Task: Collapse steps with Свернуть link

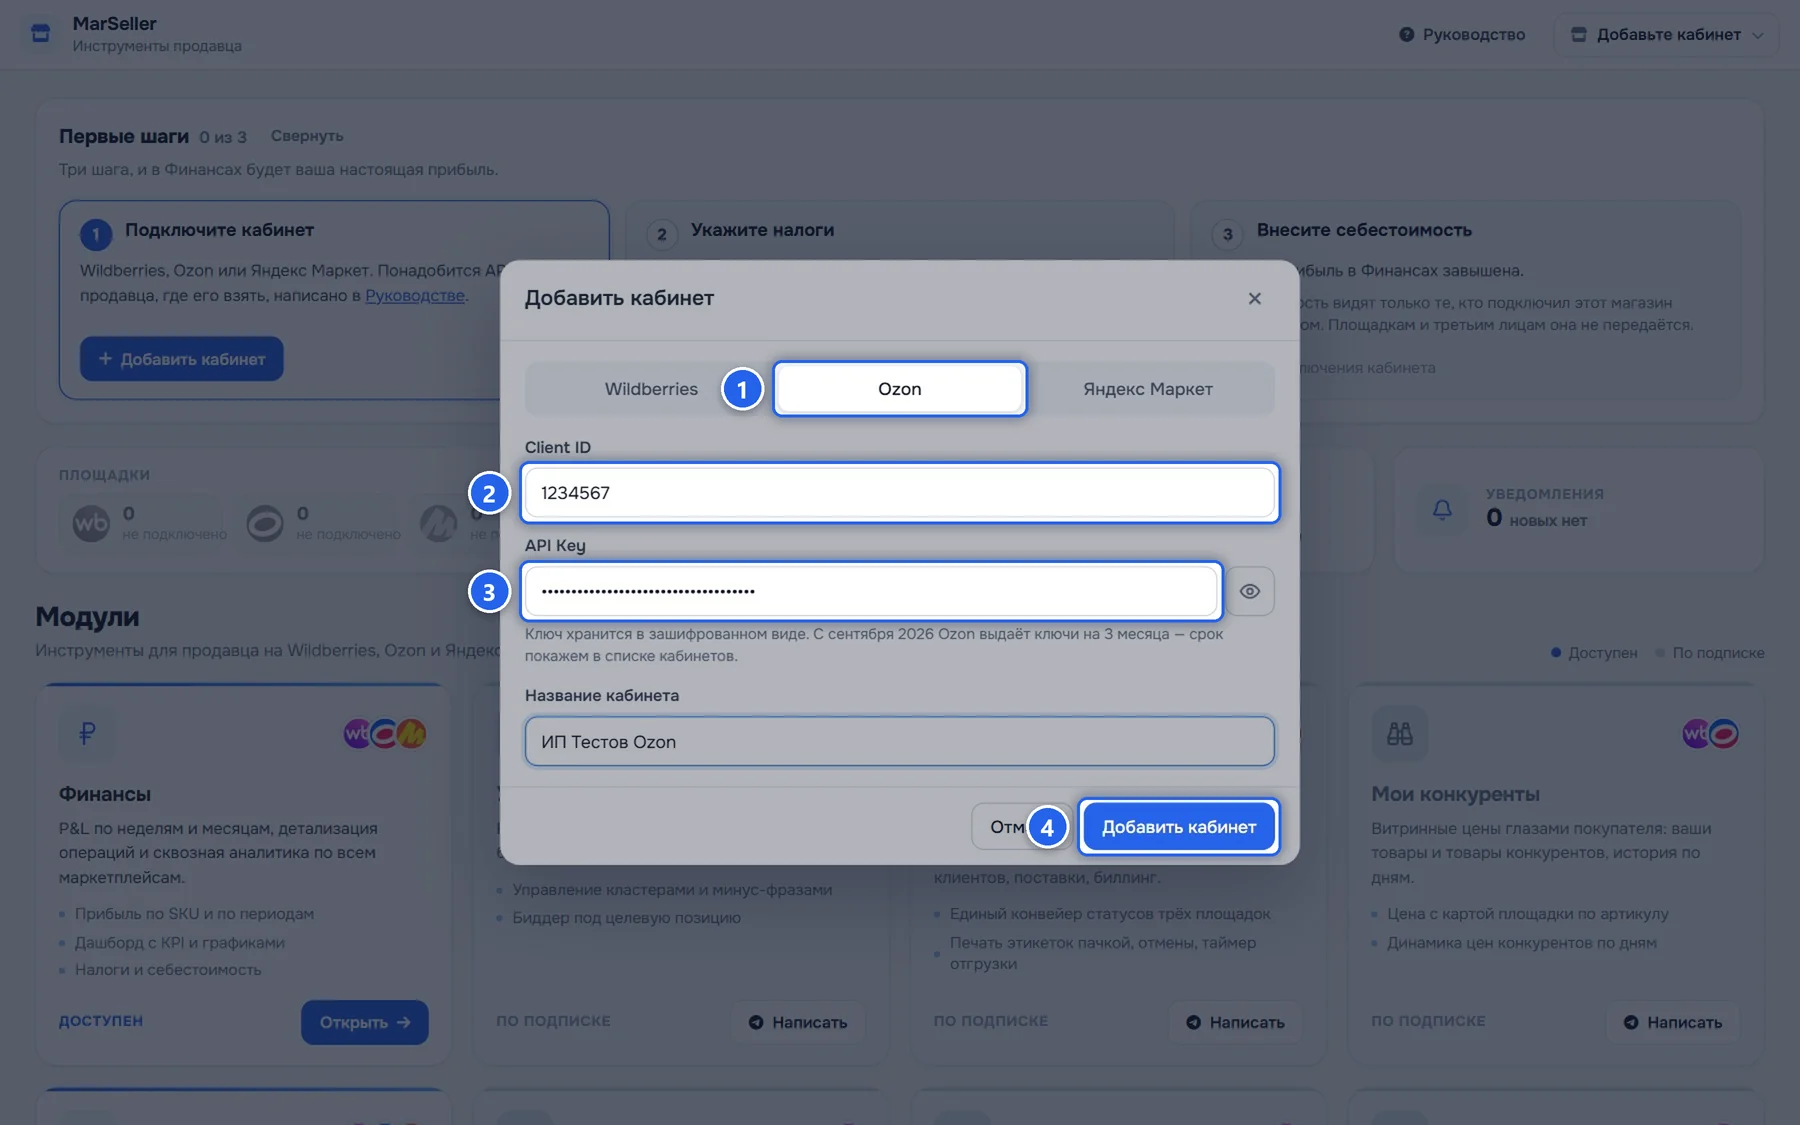Action: pyautogui.click(x=307, y=136)
